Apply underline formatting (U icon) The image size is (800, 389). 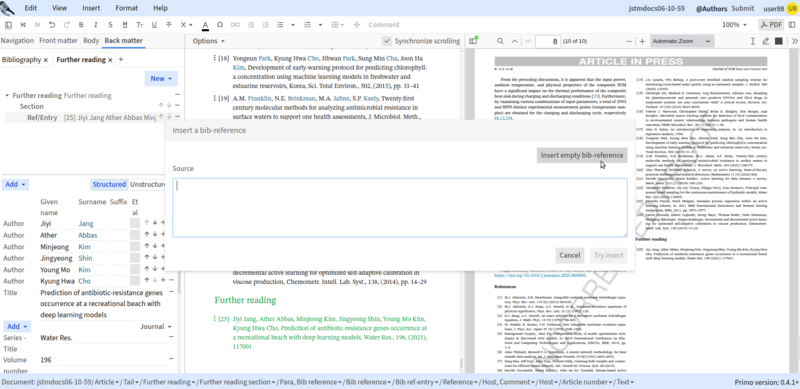pos(154,25)
